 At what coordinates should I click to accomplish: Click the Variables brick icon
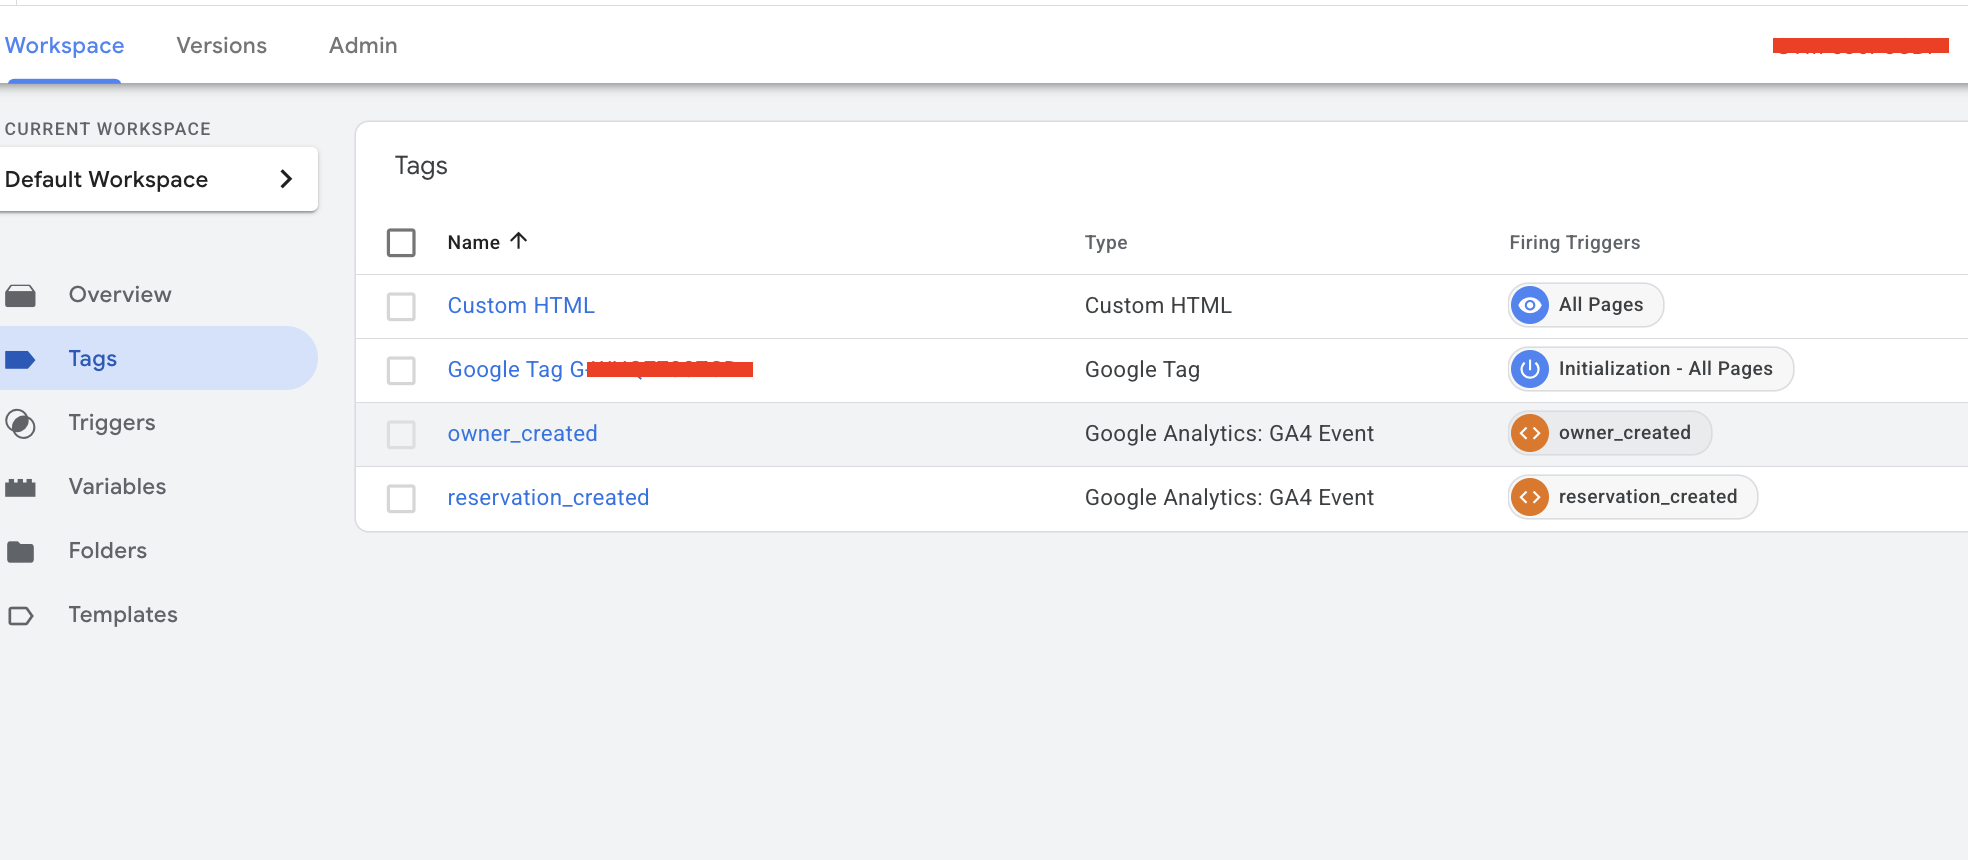(20, 488)
